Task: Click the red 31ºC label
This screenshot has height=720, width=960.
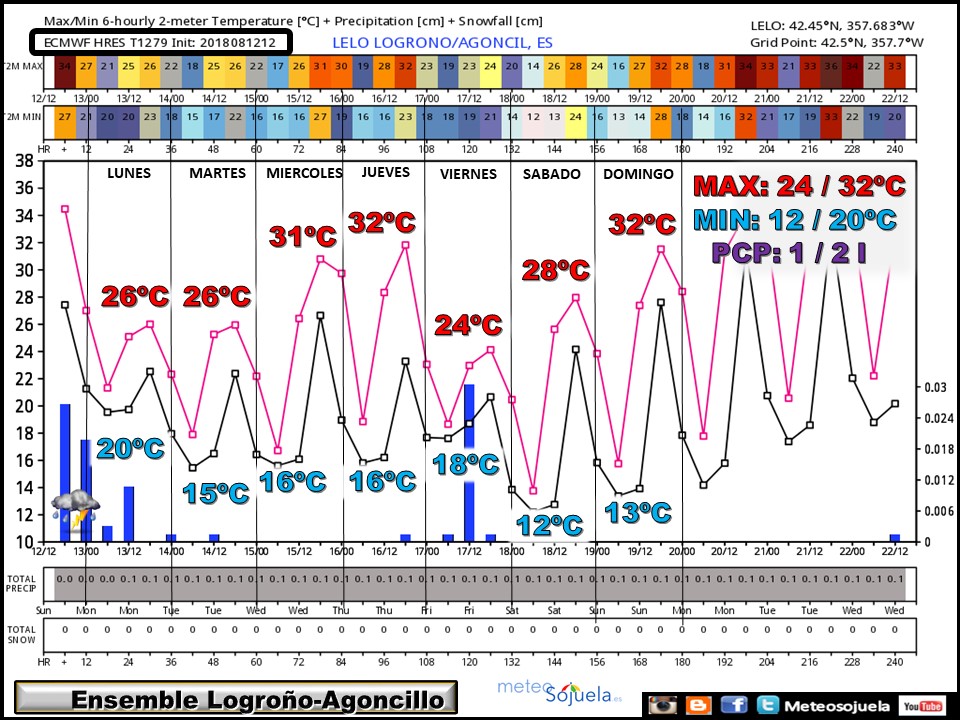Action: click(x=302, y=236)
